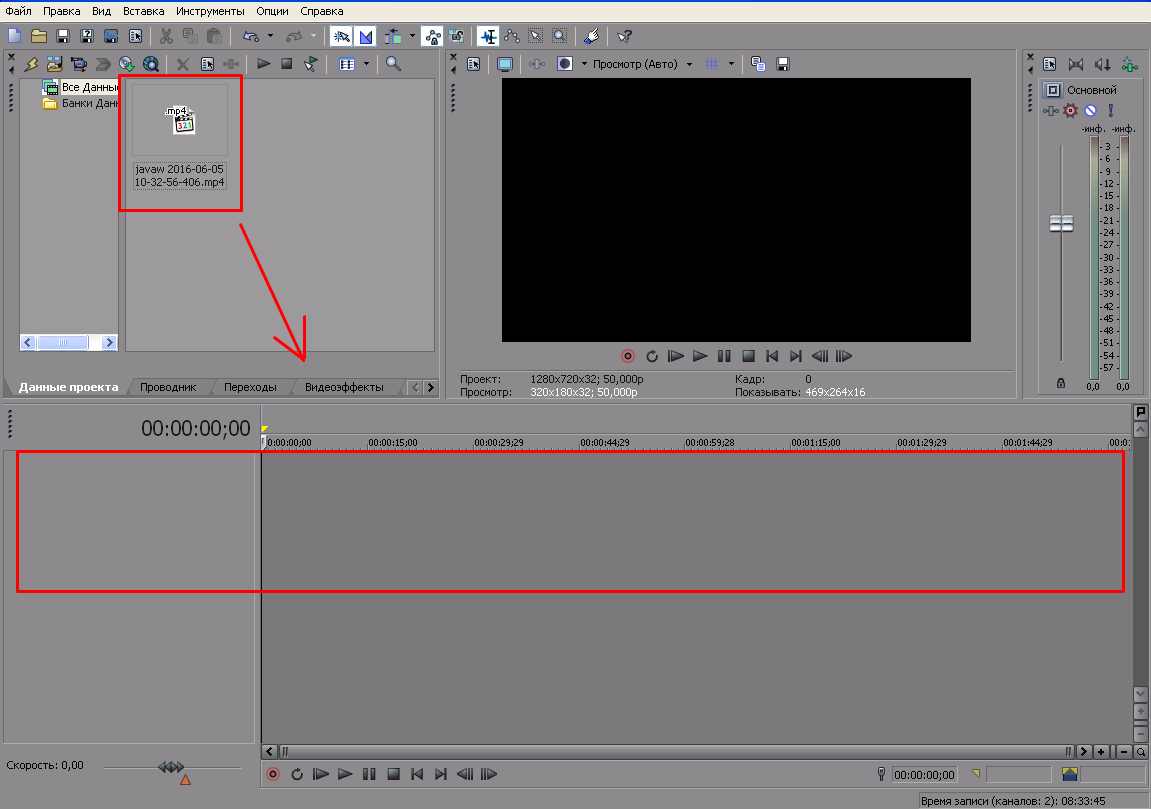Save the project using first floppy icon

coord(63,36)
